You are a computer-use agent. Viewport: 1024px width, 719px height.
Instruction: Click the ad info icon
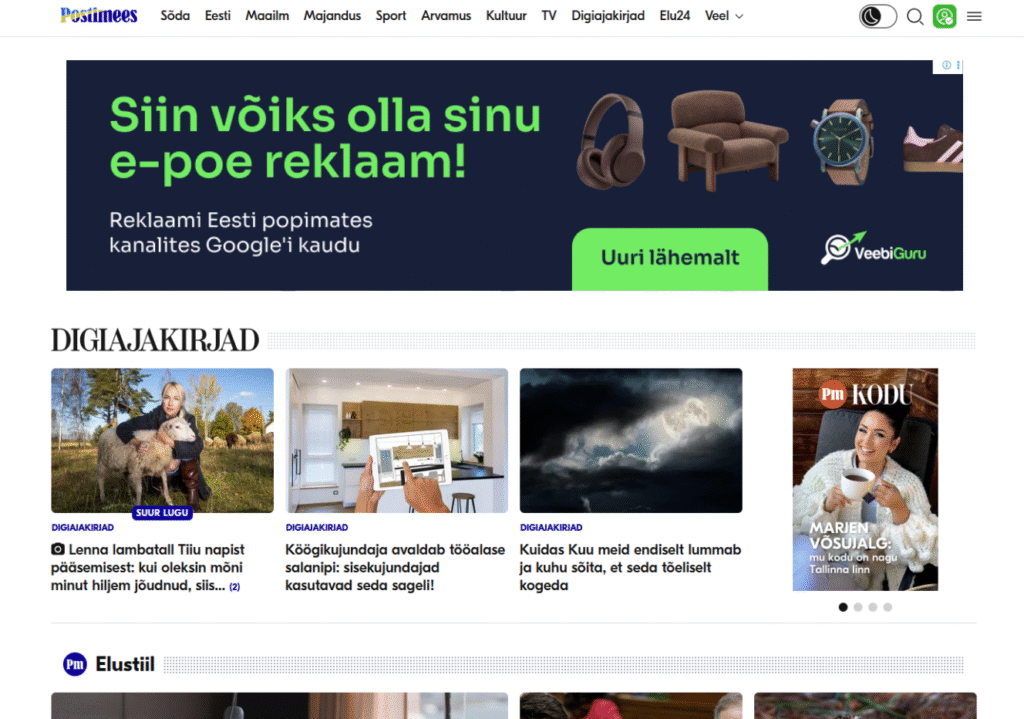pyautogui.click(x=946, y=65)
